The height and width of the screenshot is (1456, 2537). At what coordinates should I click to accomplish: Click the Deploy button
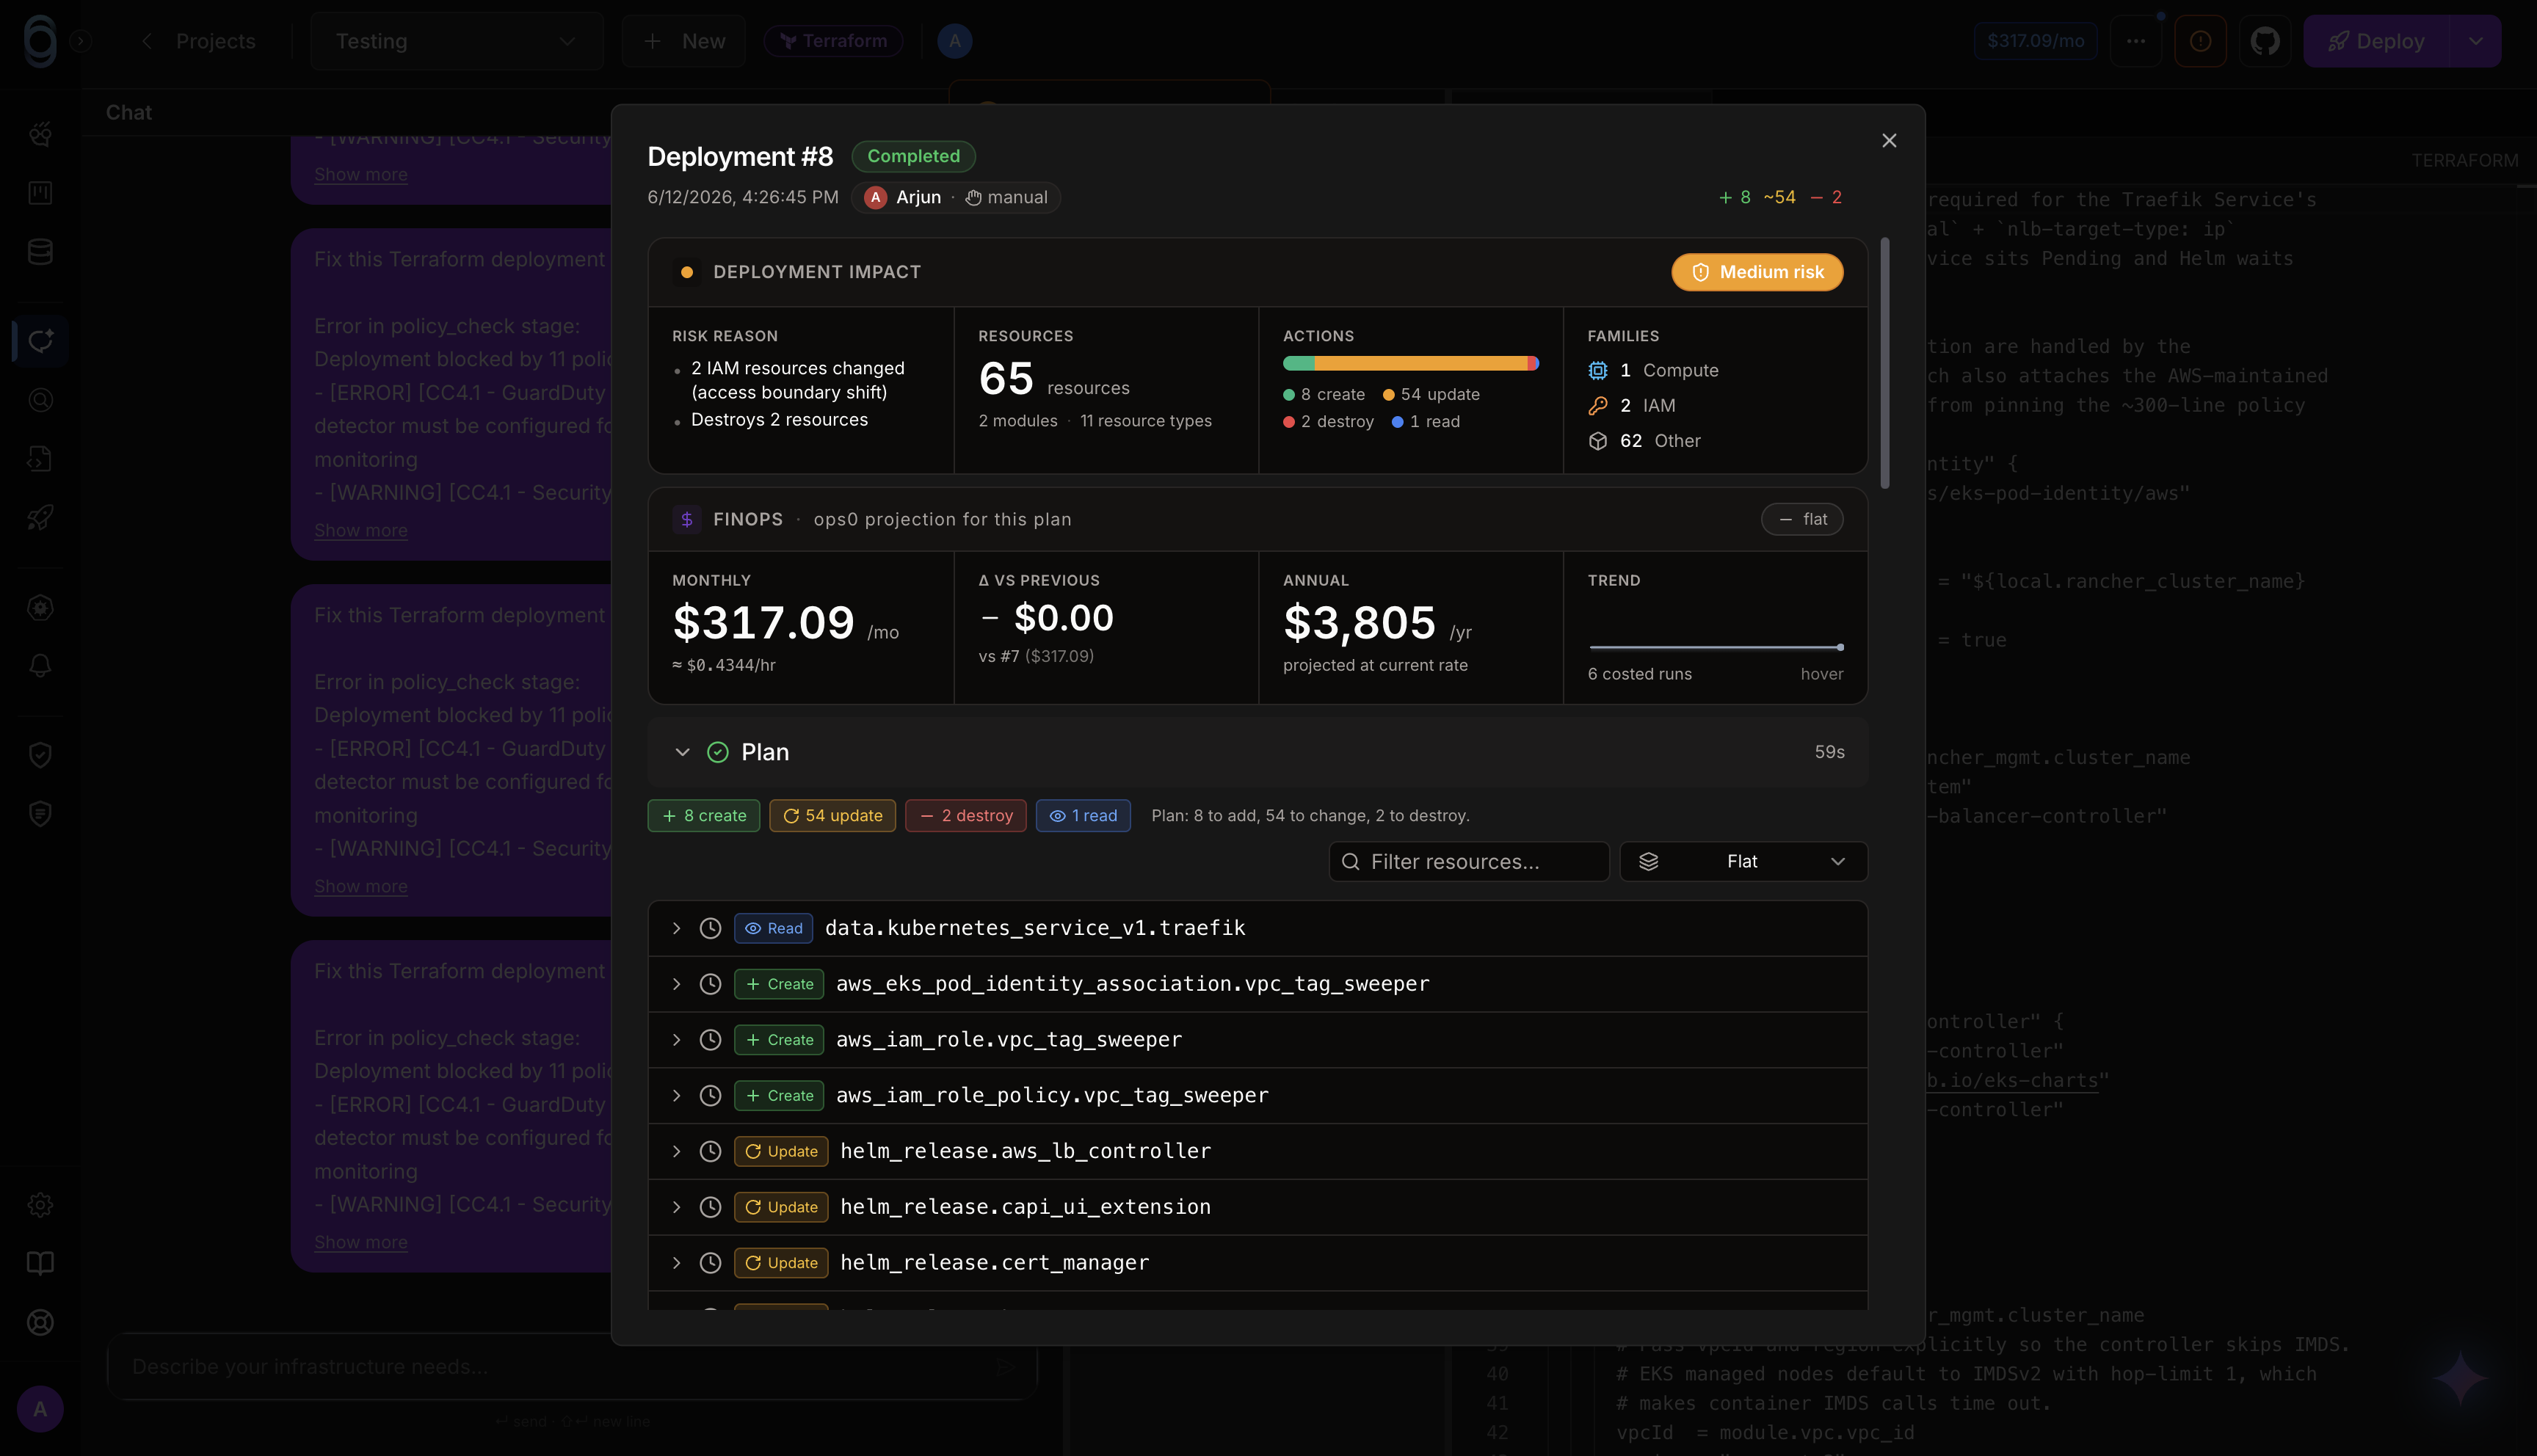pos(2377,41)
